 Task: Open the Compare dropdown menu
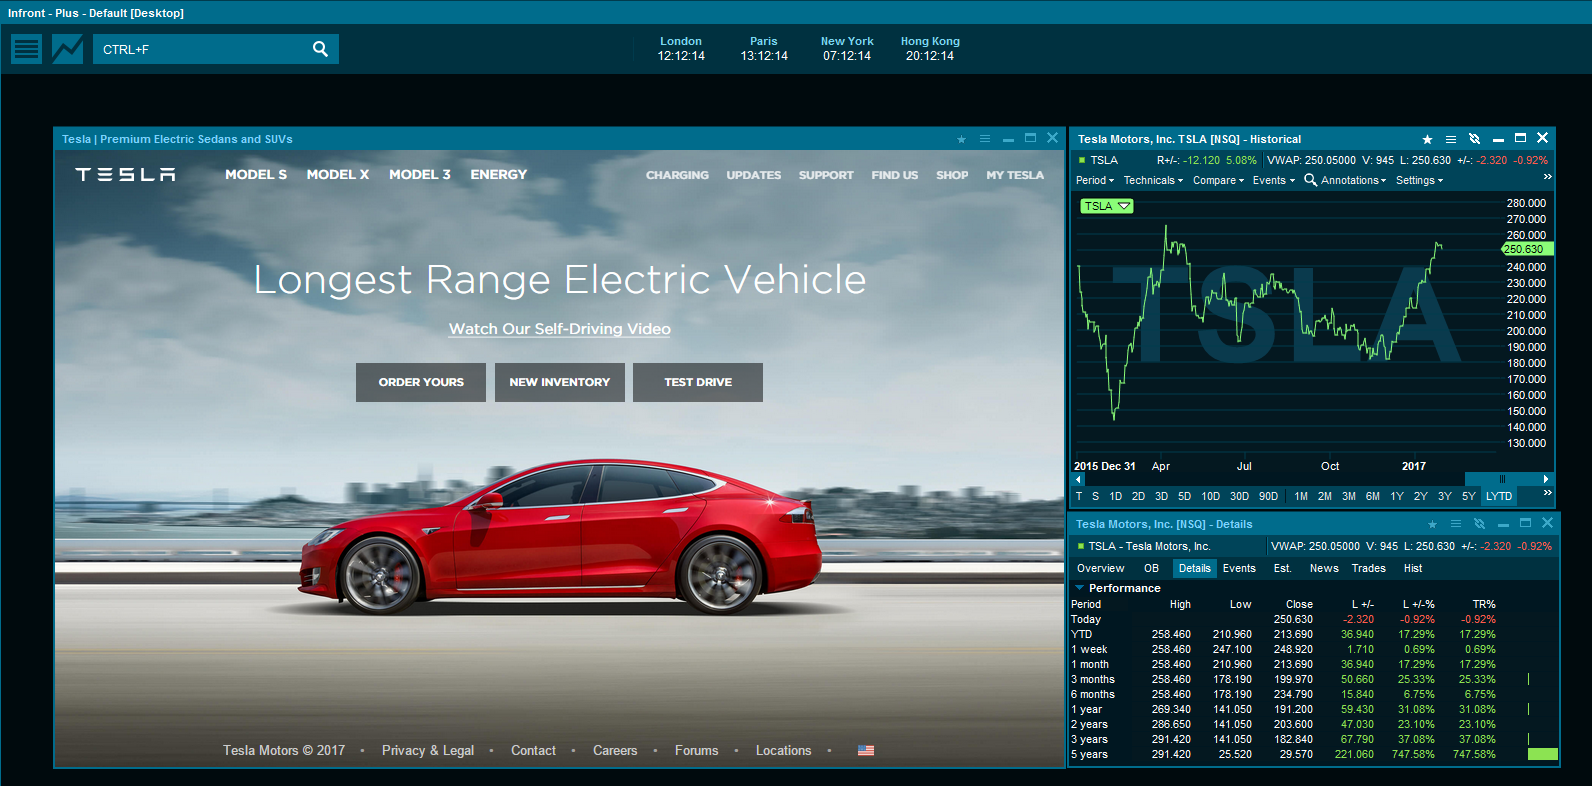[1218, 180]
